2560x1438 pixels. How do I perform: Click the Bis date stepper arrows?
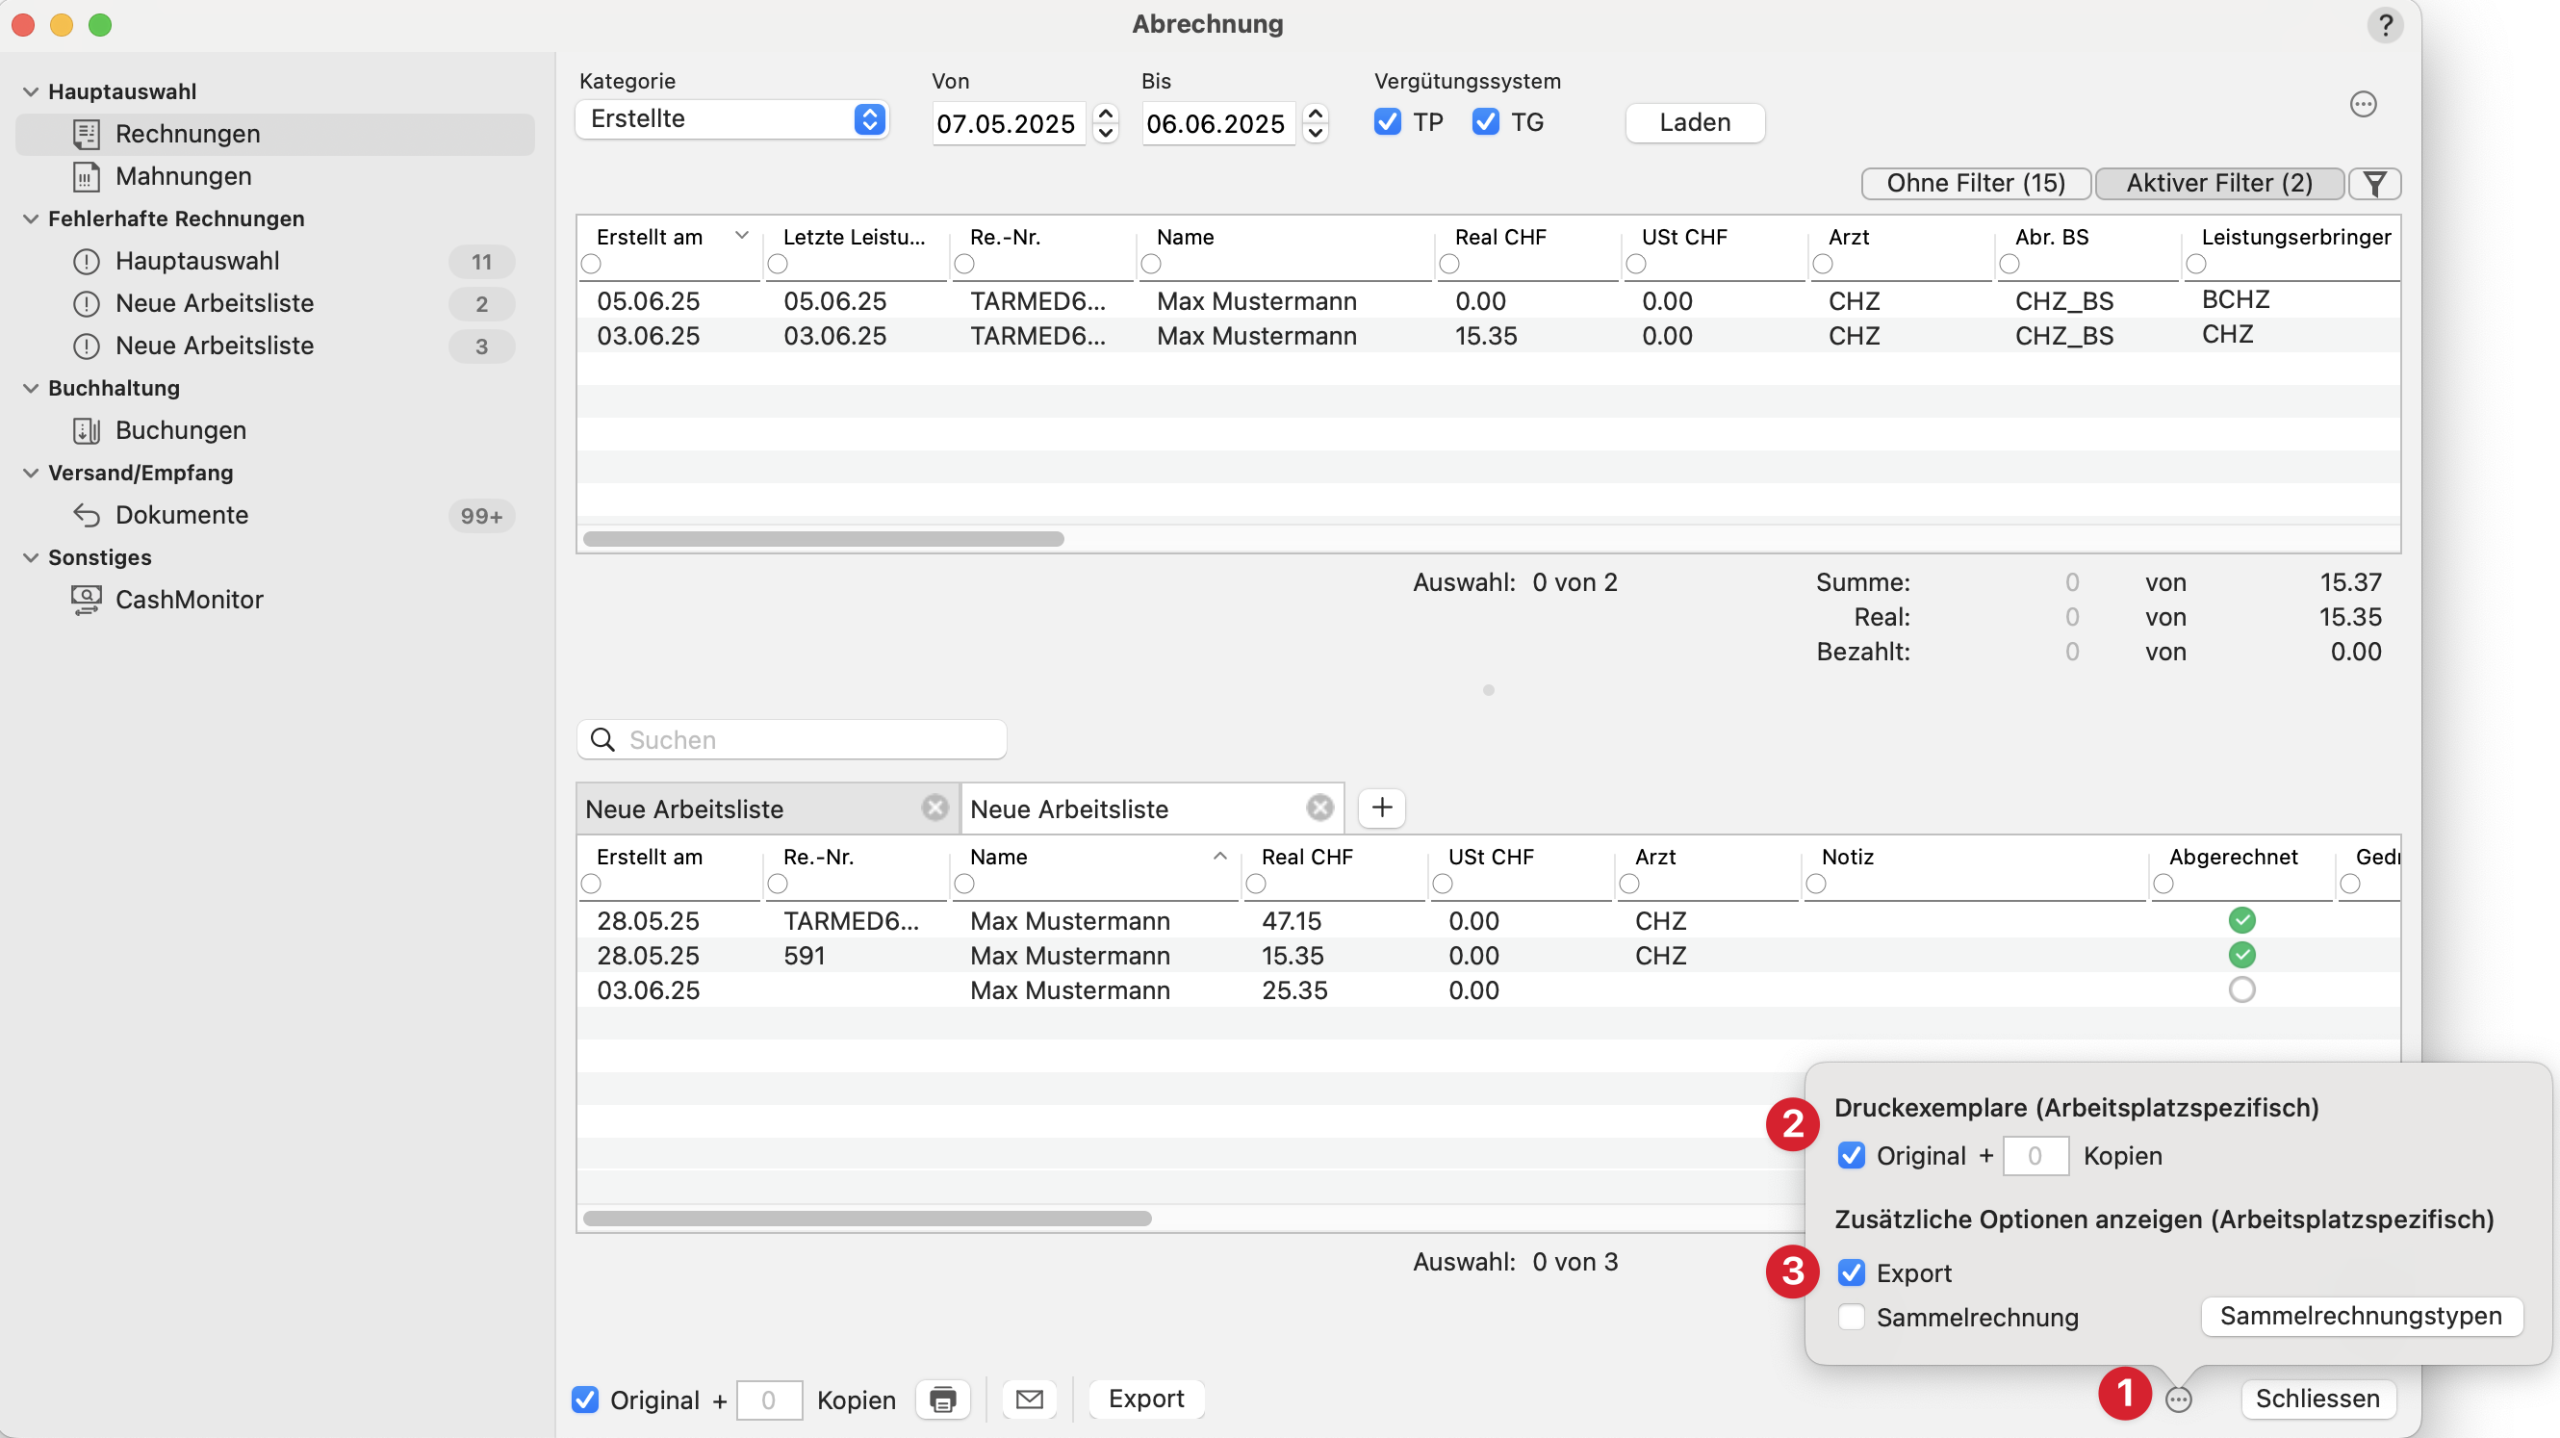click(1315, 123)
